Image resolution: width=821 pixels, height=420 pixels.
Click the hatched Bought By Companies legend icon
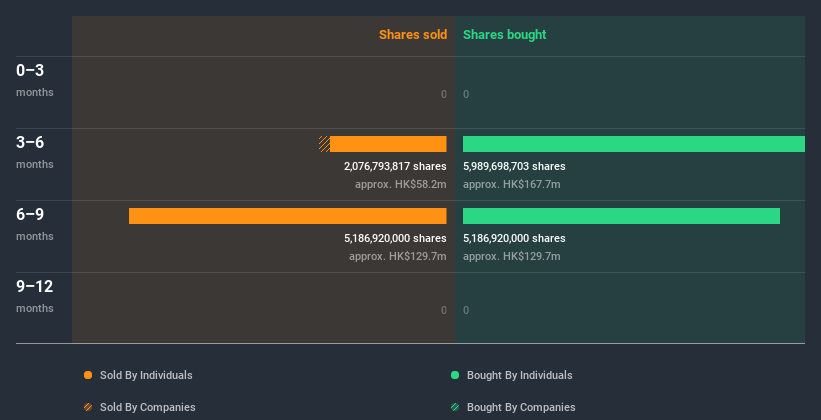(x=455, y=407)
